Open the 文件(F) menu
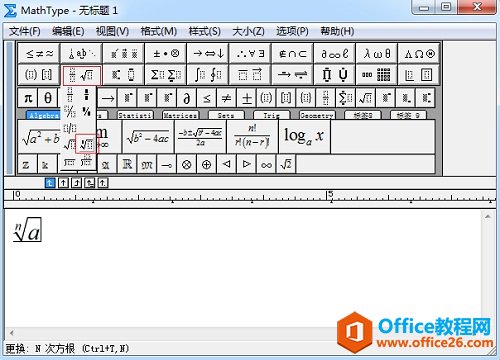Screen dimensions: 500x360 click(x=25, y=31)
